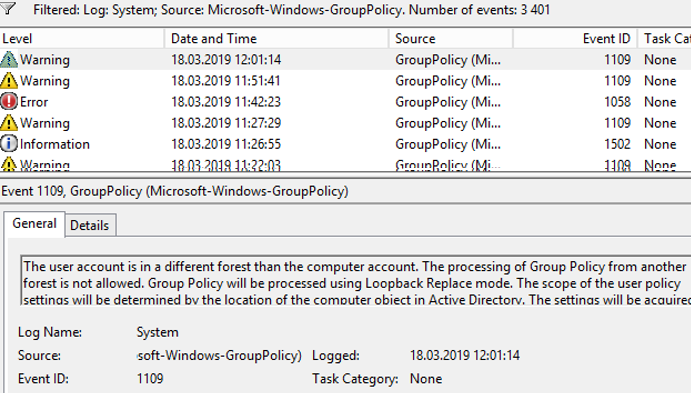Click the Event ID value 1109 in details
The image size is (691, 393).
(x=150, y=378)
